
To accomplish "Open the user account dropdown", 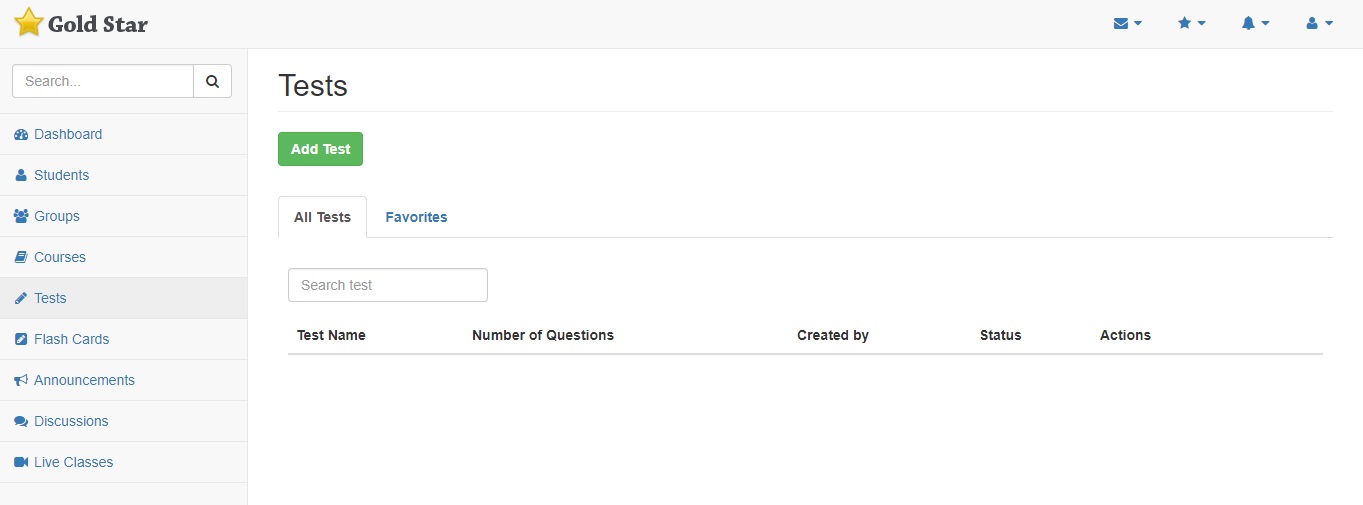I will 1319,24.
